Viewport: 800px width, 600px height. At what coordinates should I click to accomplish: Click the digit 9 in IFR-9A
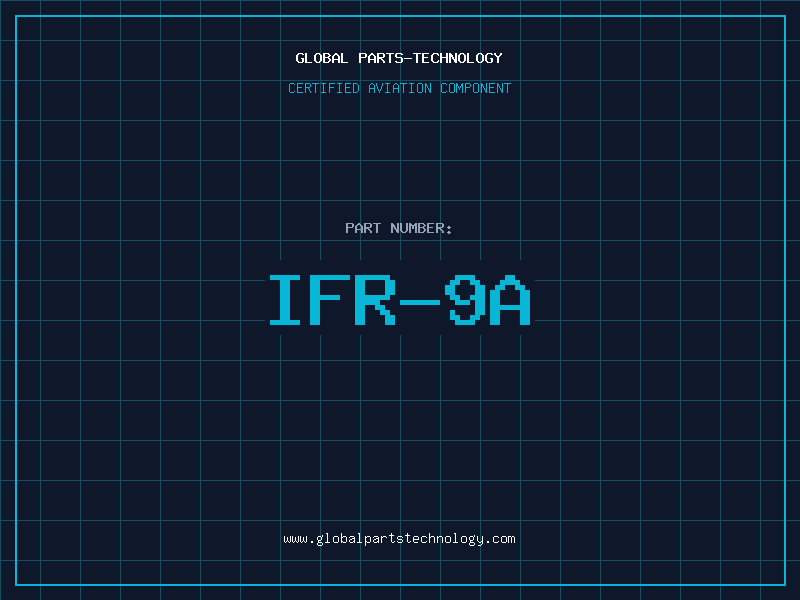point(464,300)
